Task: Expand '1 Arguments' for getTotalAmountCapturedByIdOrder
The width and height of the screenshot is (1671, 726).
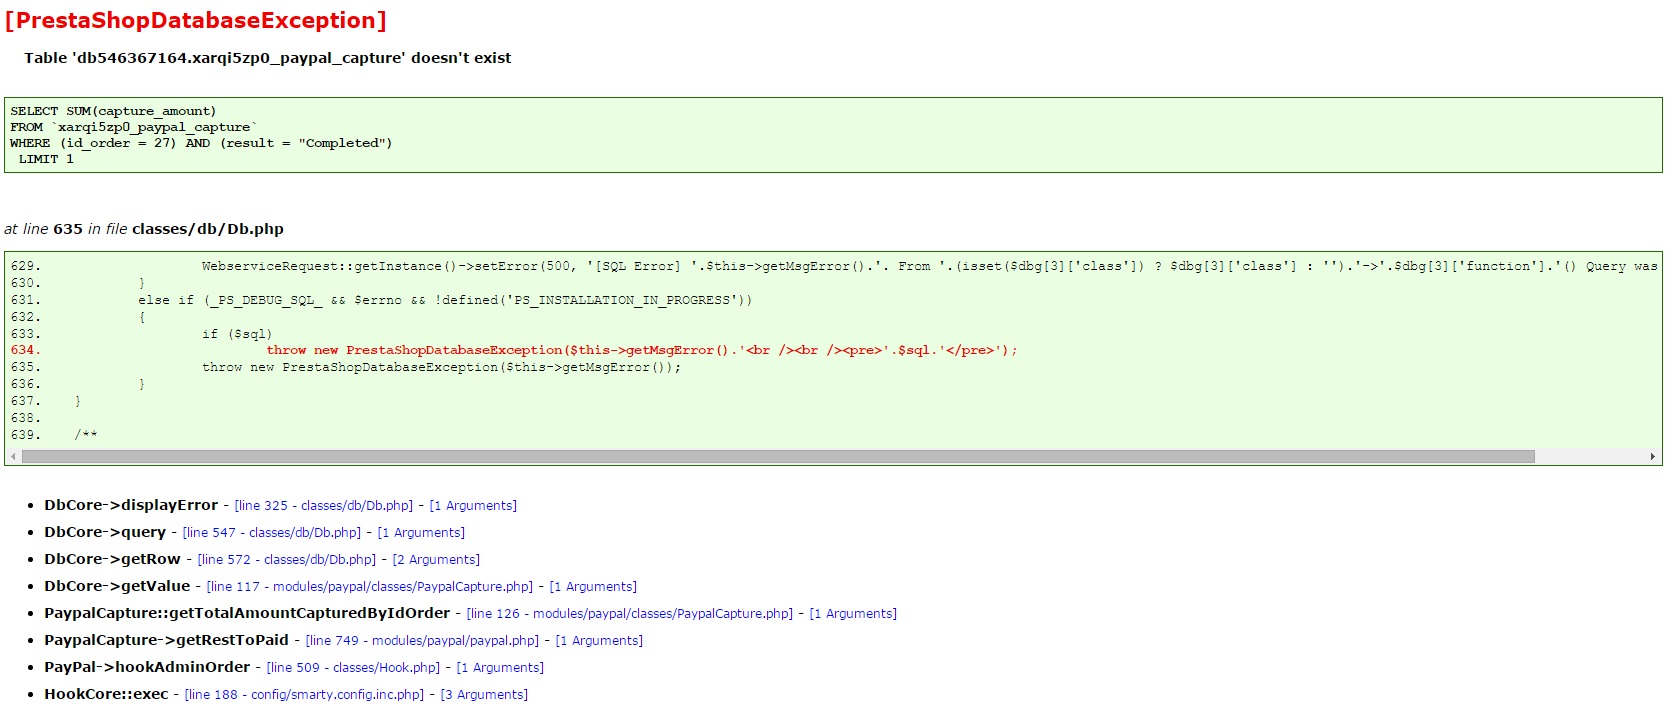Action: [x=853, y=614]
